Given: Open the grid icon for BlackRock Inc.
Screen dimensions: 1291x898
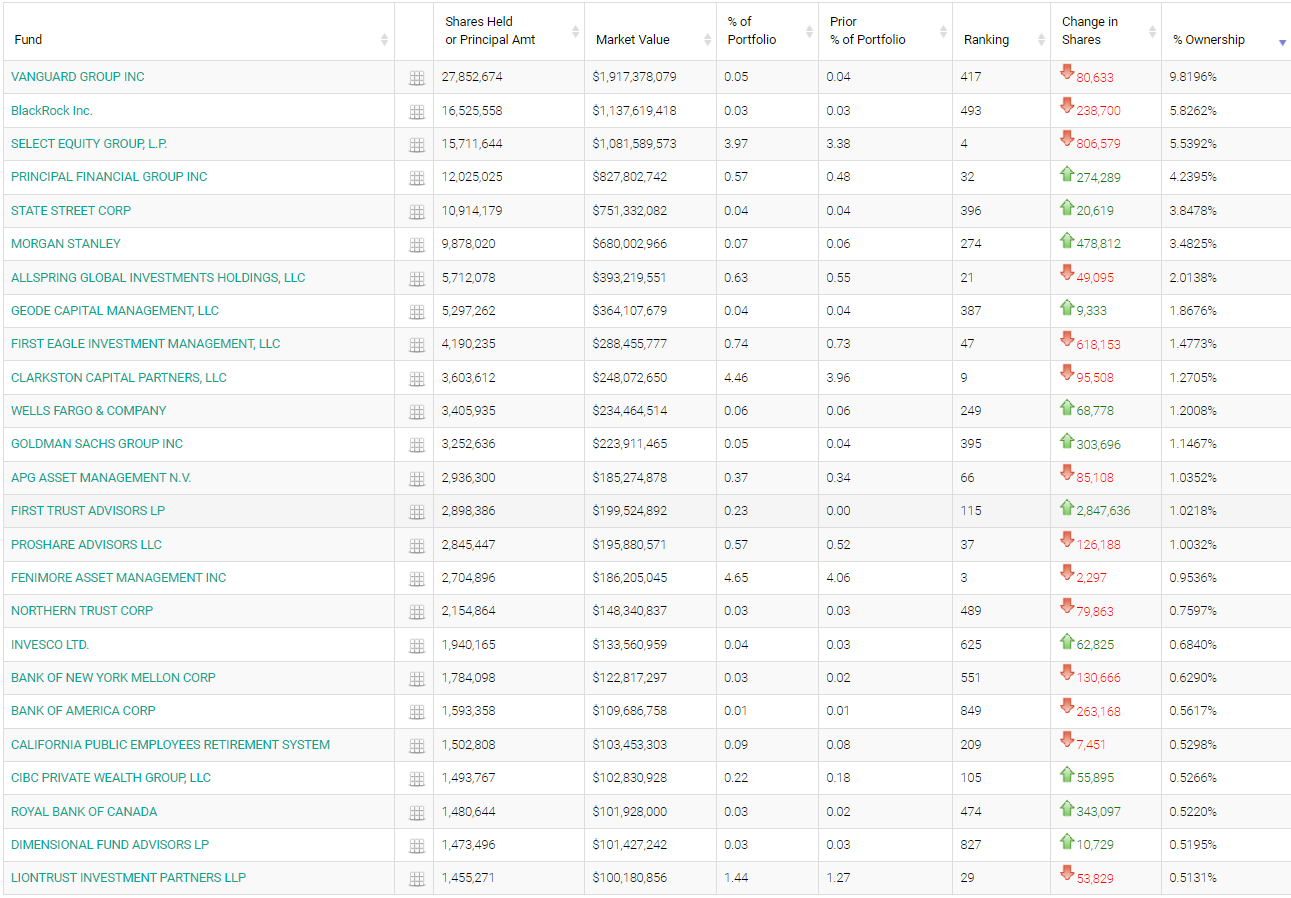Looking at the screenshot, I should click(x=417, y=112).
